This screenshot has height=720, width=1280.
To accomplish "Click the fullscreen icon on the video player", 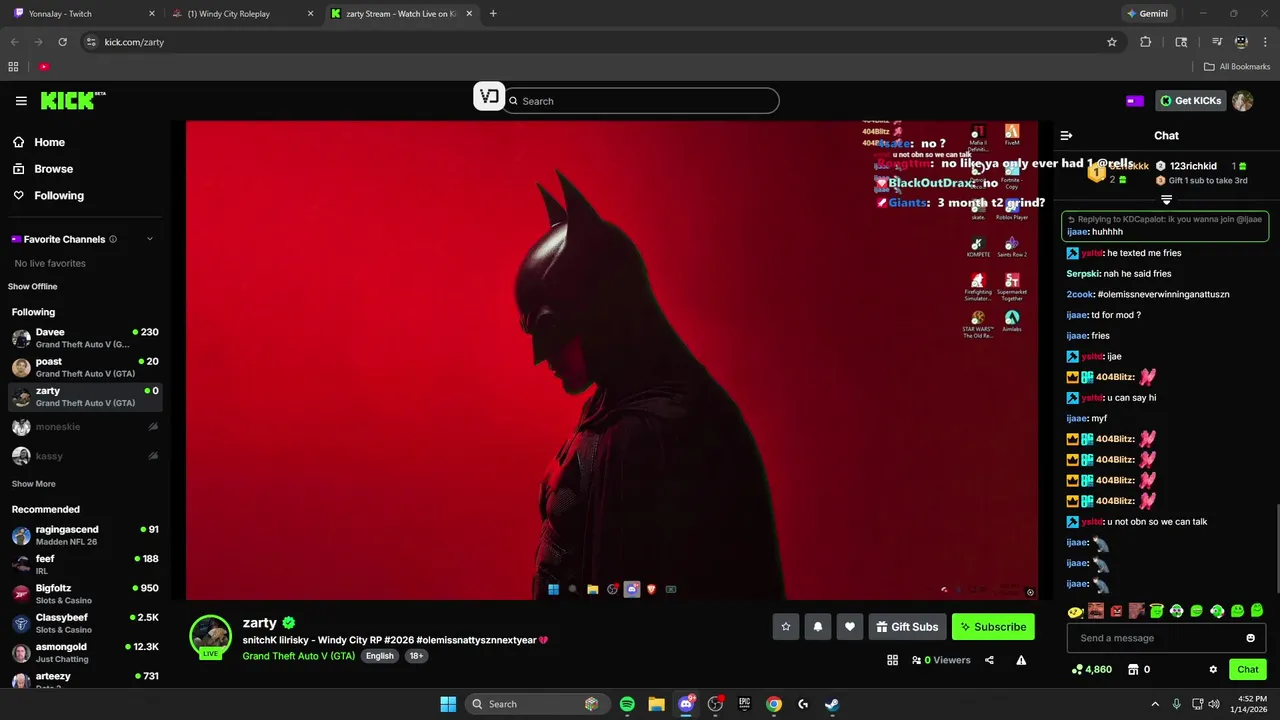I will (1030, 592).
